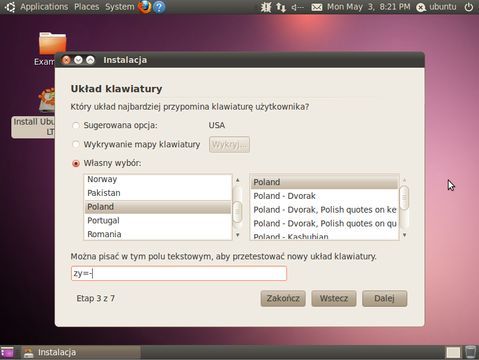The height and width of the screenshot is (360, 479).
Task: Click Instalacja taskbar button
Action: click(81, 352)
